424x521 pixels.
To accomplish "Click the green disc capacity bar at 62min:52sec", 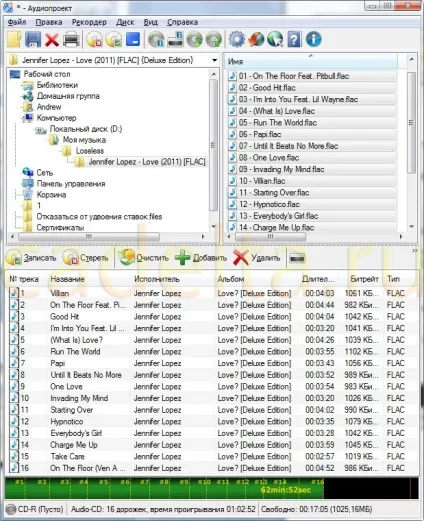I will [164, 488].
